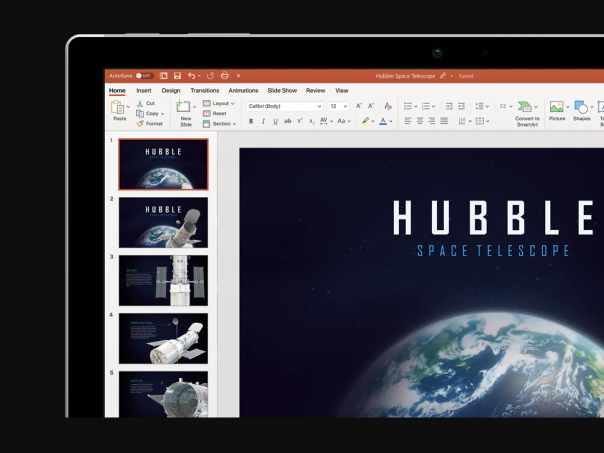Click the Format painter button

(149, 124)
